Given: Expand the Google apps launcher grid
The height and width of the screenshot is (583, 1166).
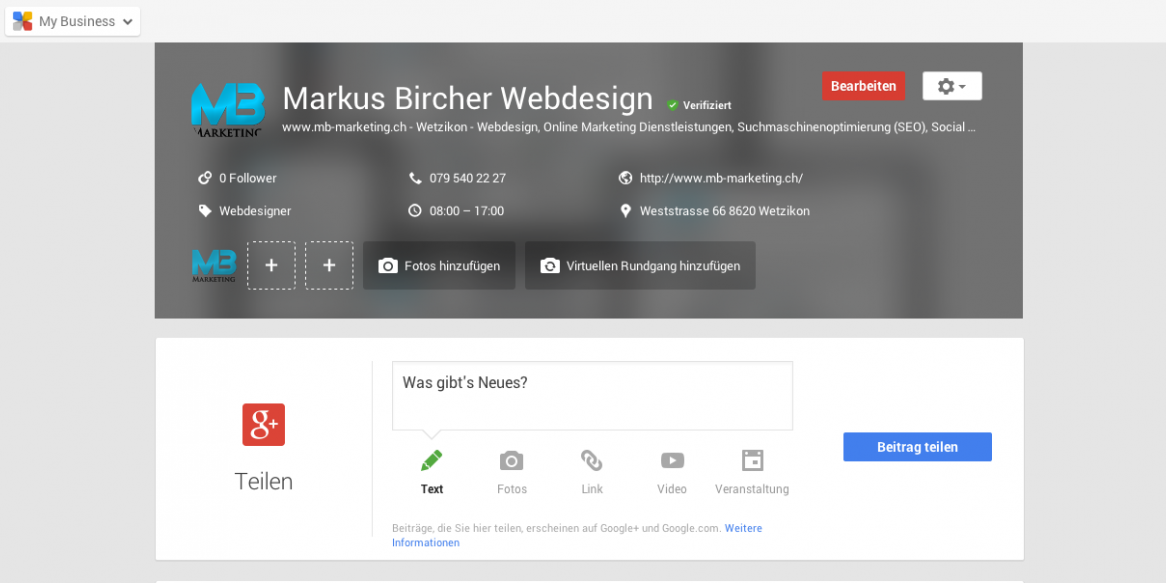Looking at the screenshot, I should 22,20.
